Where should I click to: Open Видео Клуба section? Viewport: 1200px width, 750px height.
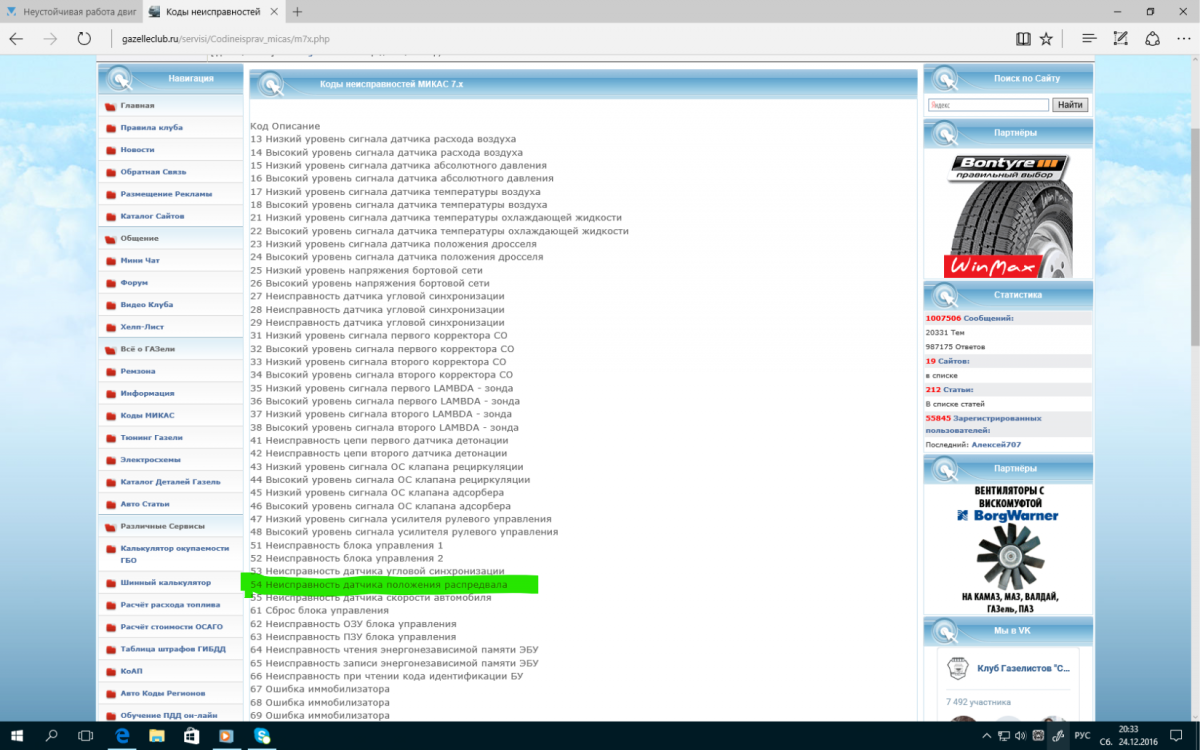pyautogui.click(x=147, y=304)
